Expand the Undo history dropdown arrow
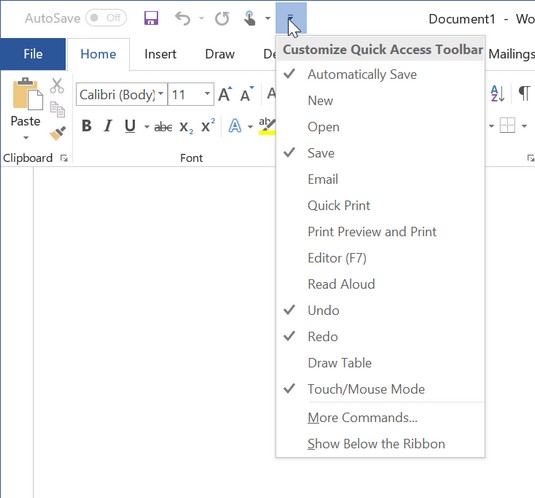The width and height of the screenshot is (535, 498). 201,18
